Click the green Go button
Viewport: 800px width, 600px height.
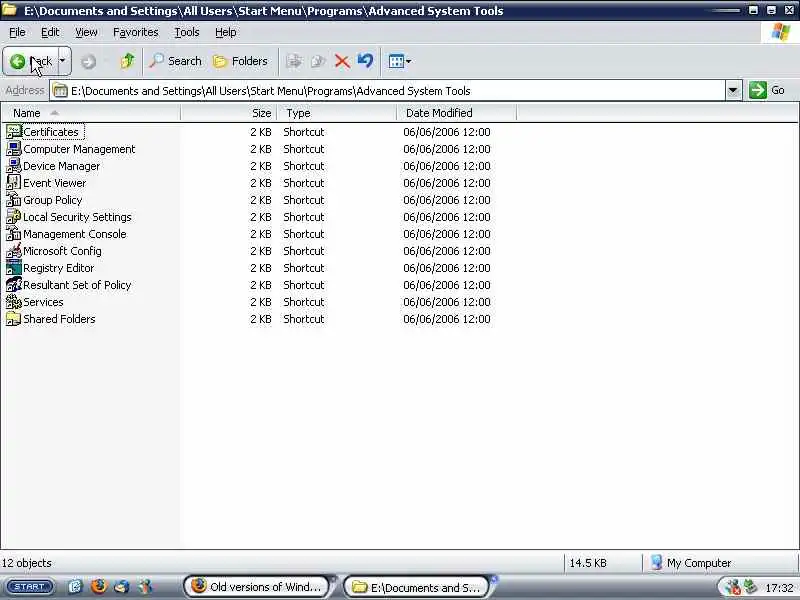(x=767, y=90)
